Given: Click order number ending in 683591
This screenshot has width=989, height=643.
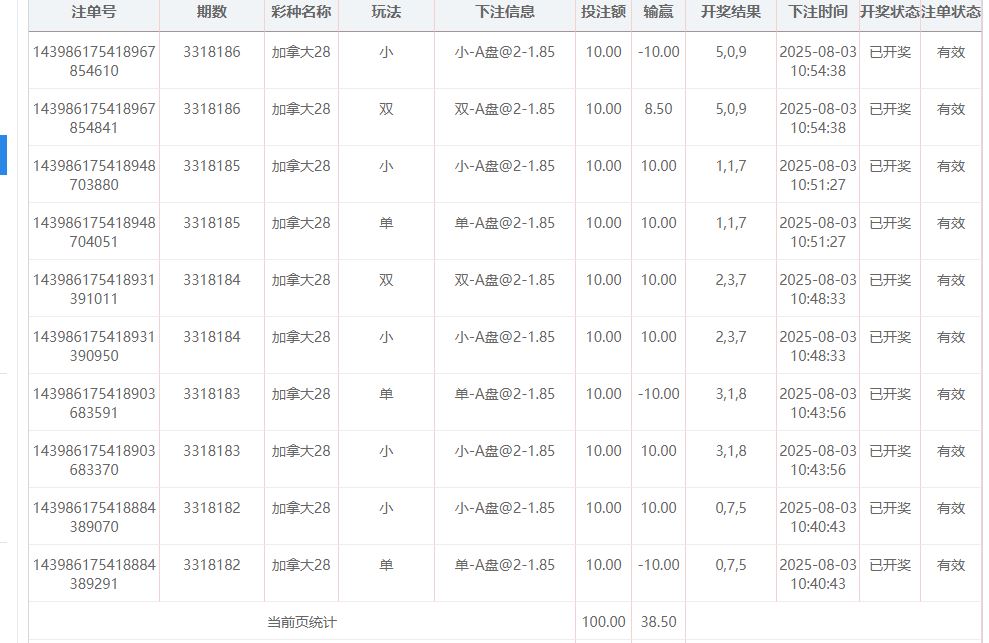Looking at the screenshot, I should 94,403.
